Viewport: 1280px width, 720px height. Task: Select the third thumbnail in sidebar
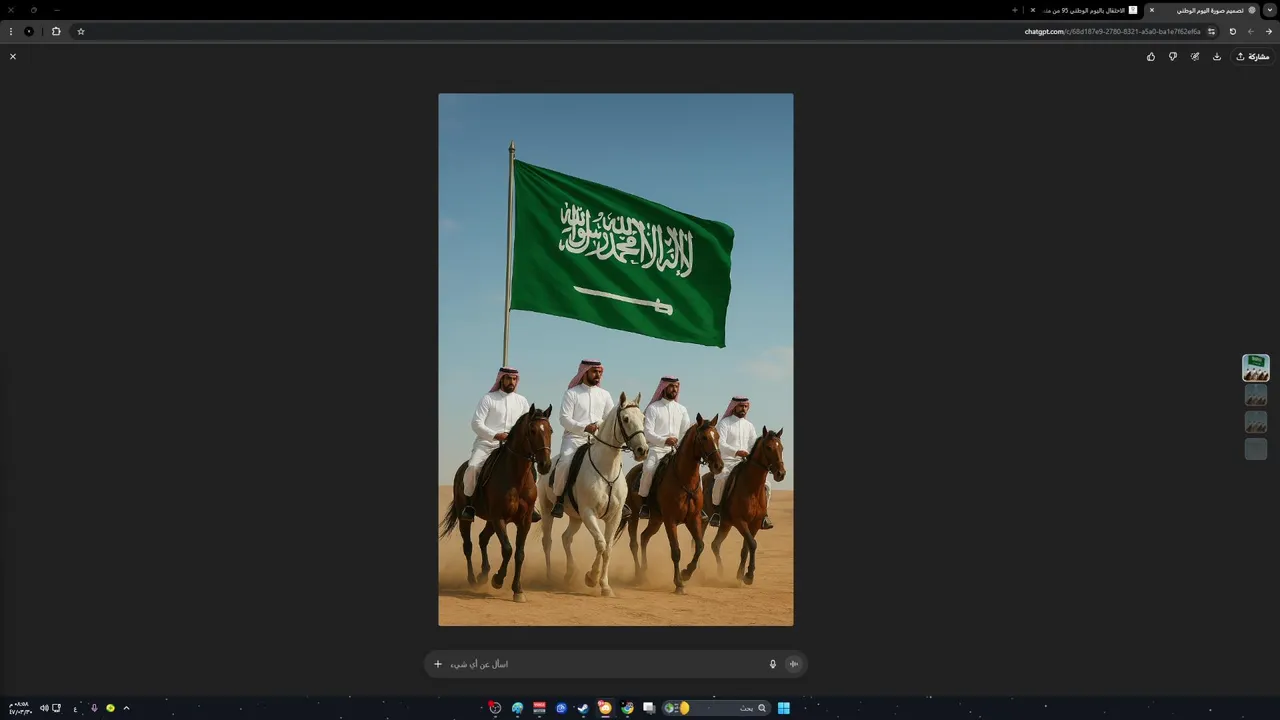[x=1256, y=422]
